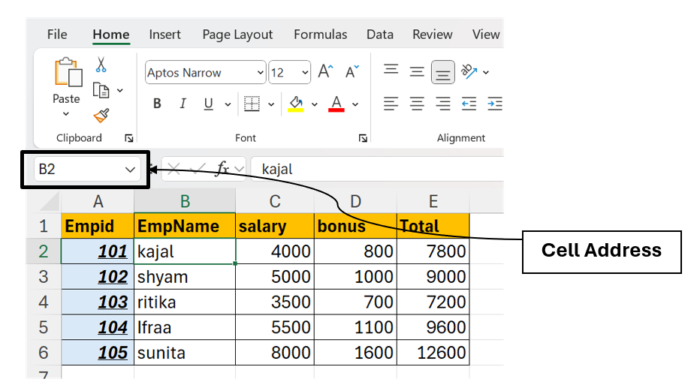Open the Orientation dropdown arrow
This screenshot has width=700, height=391.
[486, 72]
